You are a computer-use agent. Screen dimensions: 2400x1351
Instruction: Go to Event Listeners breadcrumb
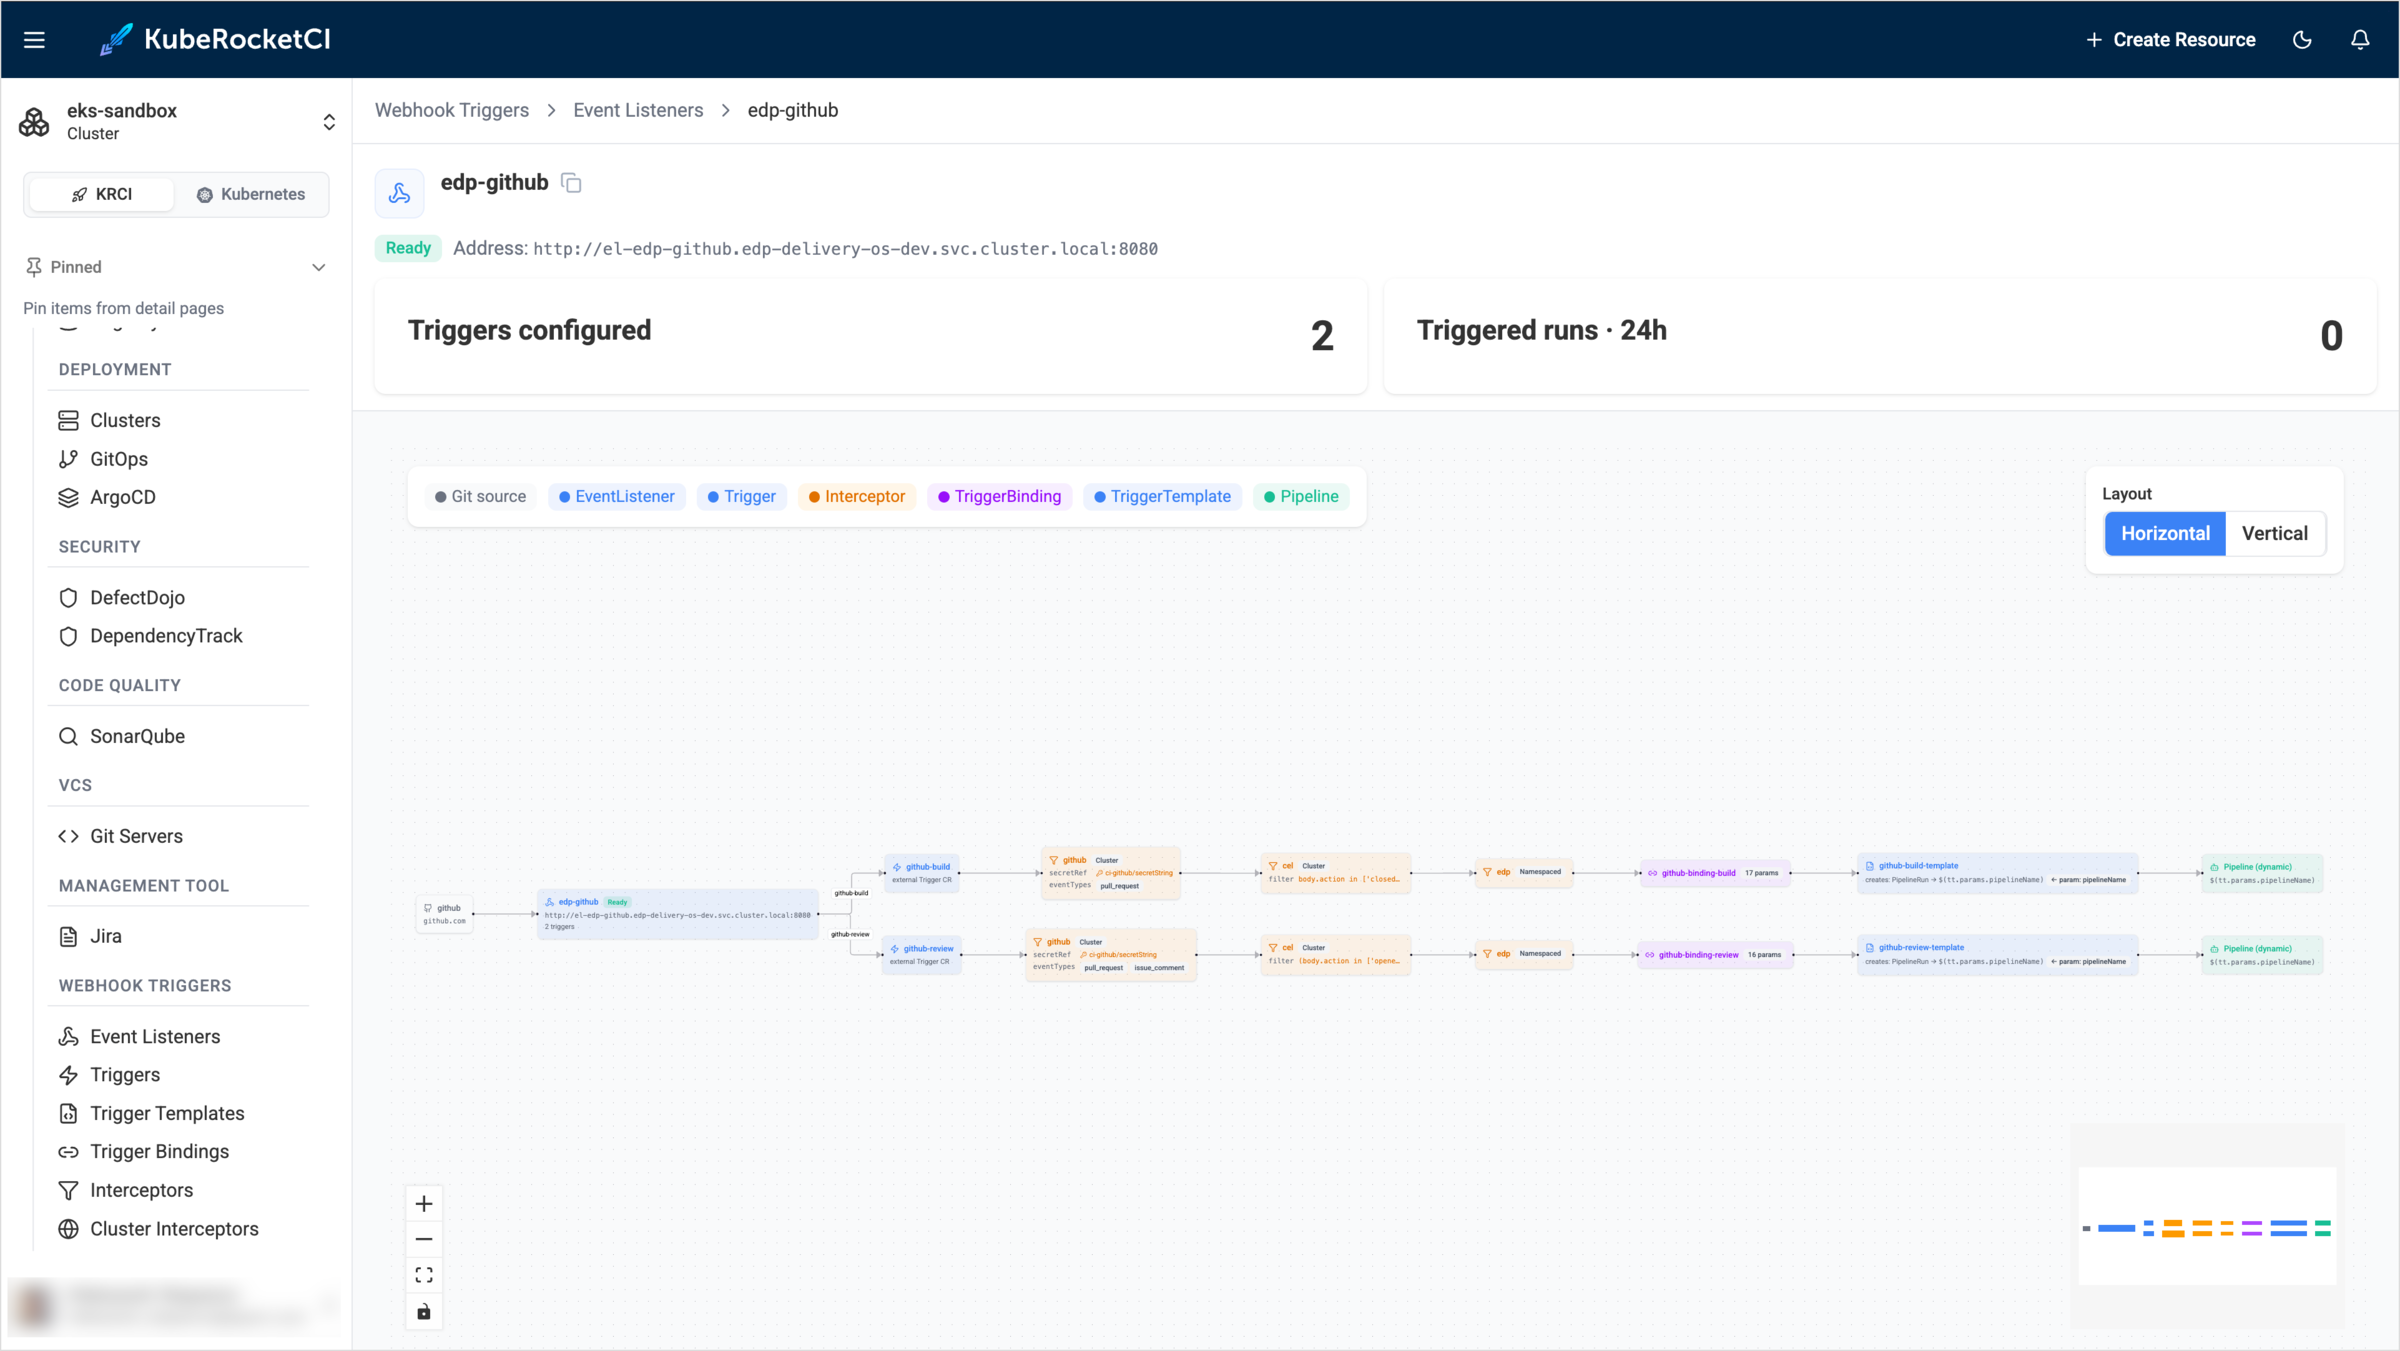638,110
